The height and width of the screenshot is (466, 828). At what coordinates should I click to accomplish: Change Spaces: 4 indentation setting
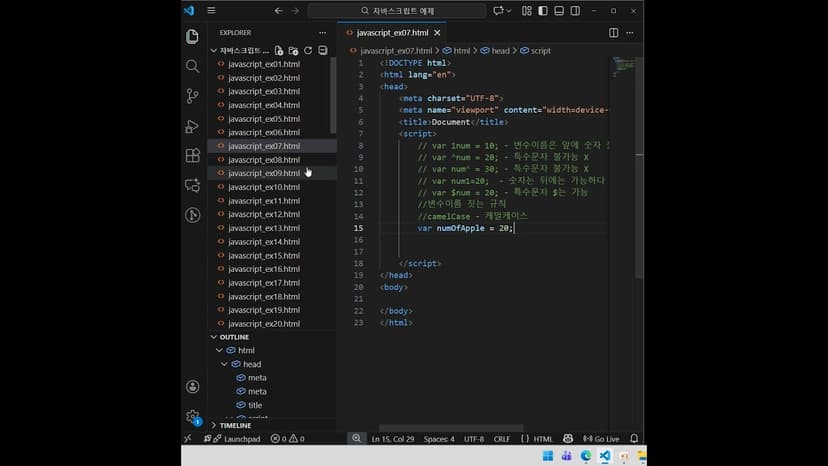439,439
